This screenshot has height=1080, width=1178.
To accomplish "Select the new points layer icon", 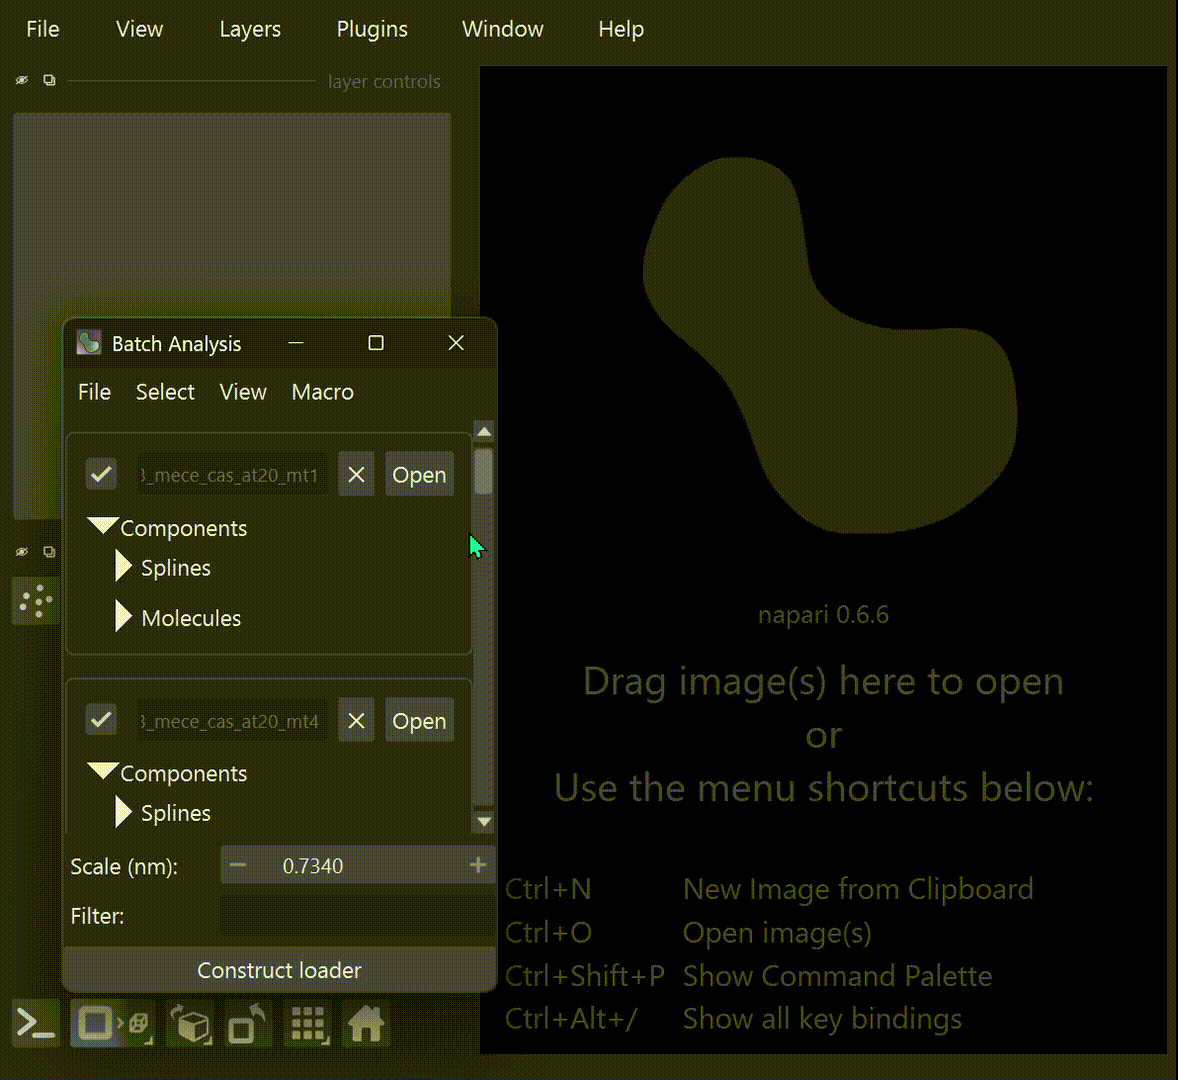I will (36, 601).
